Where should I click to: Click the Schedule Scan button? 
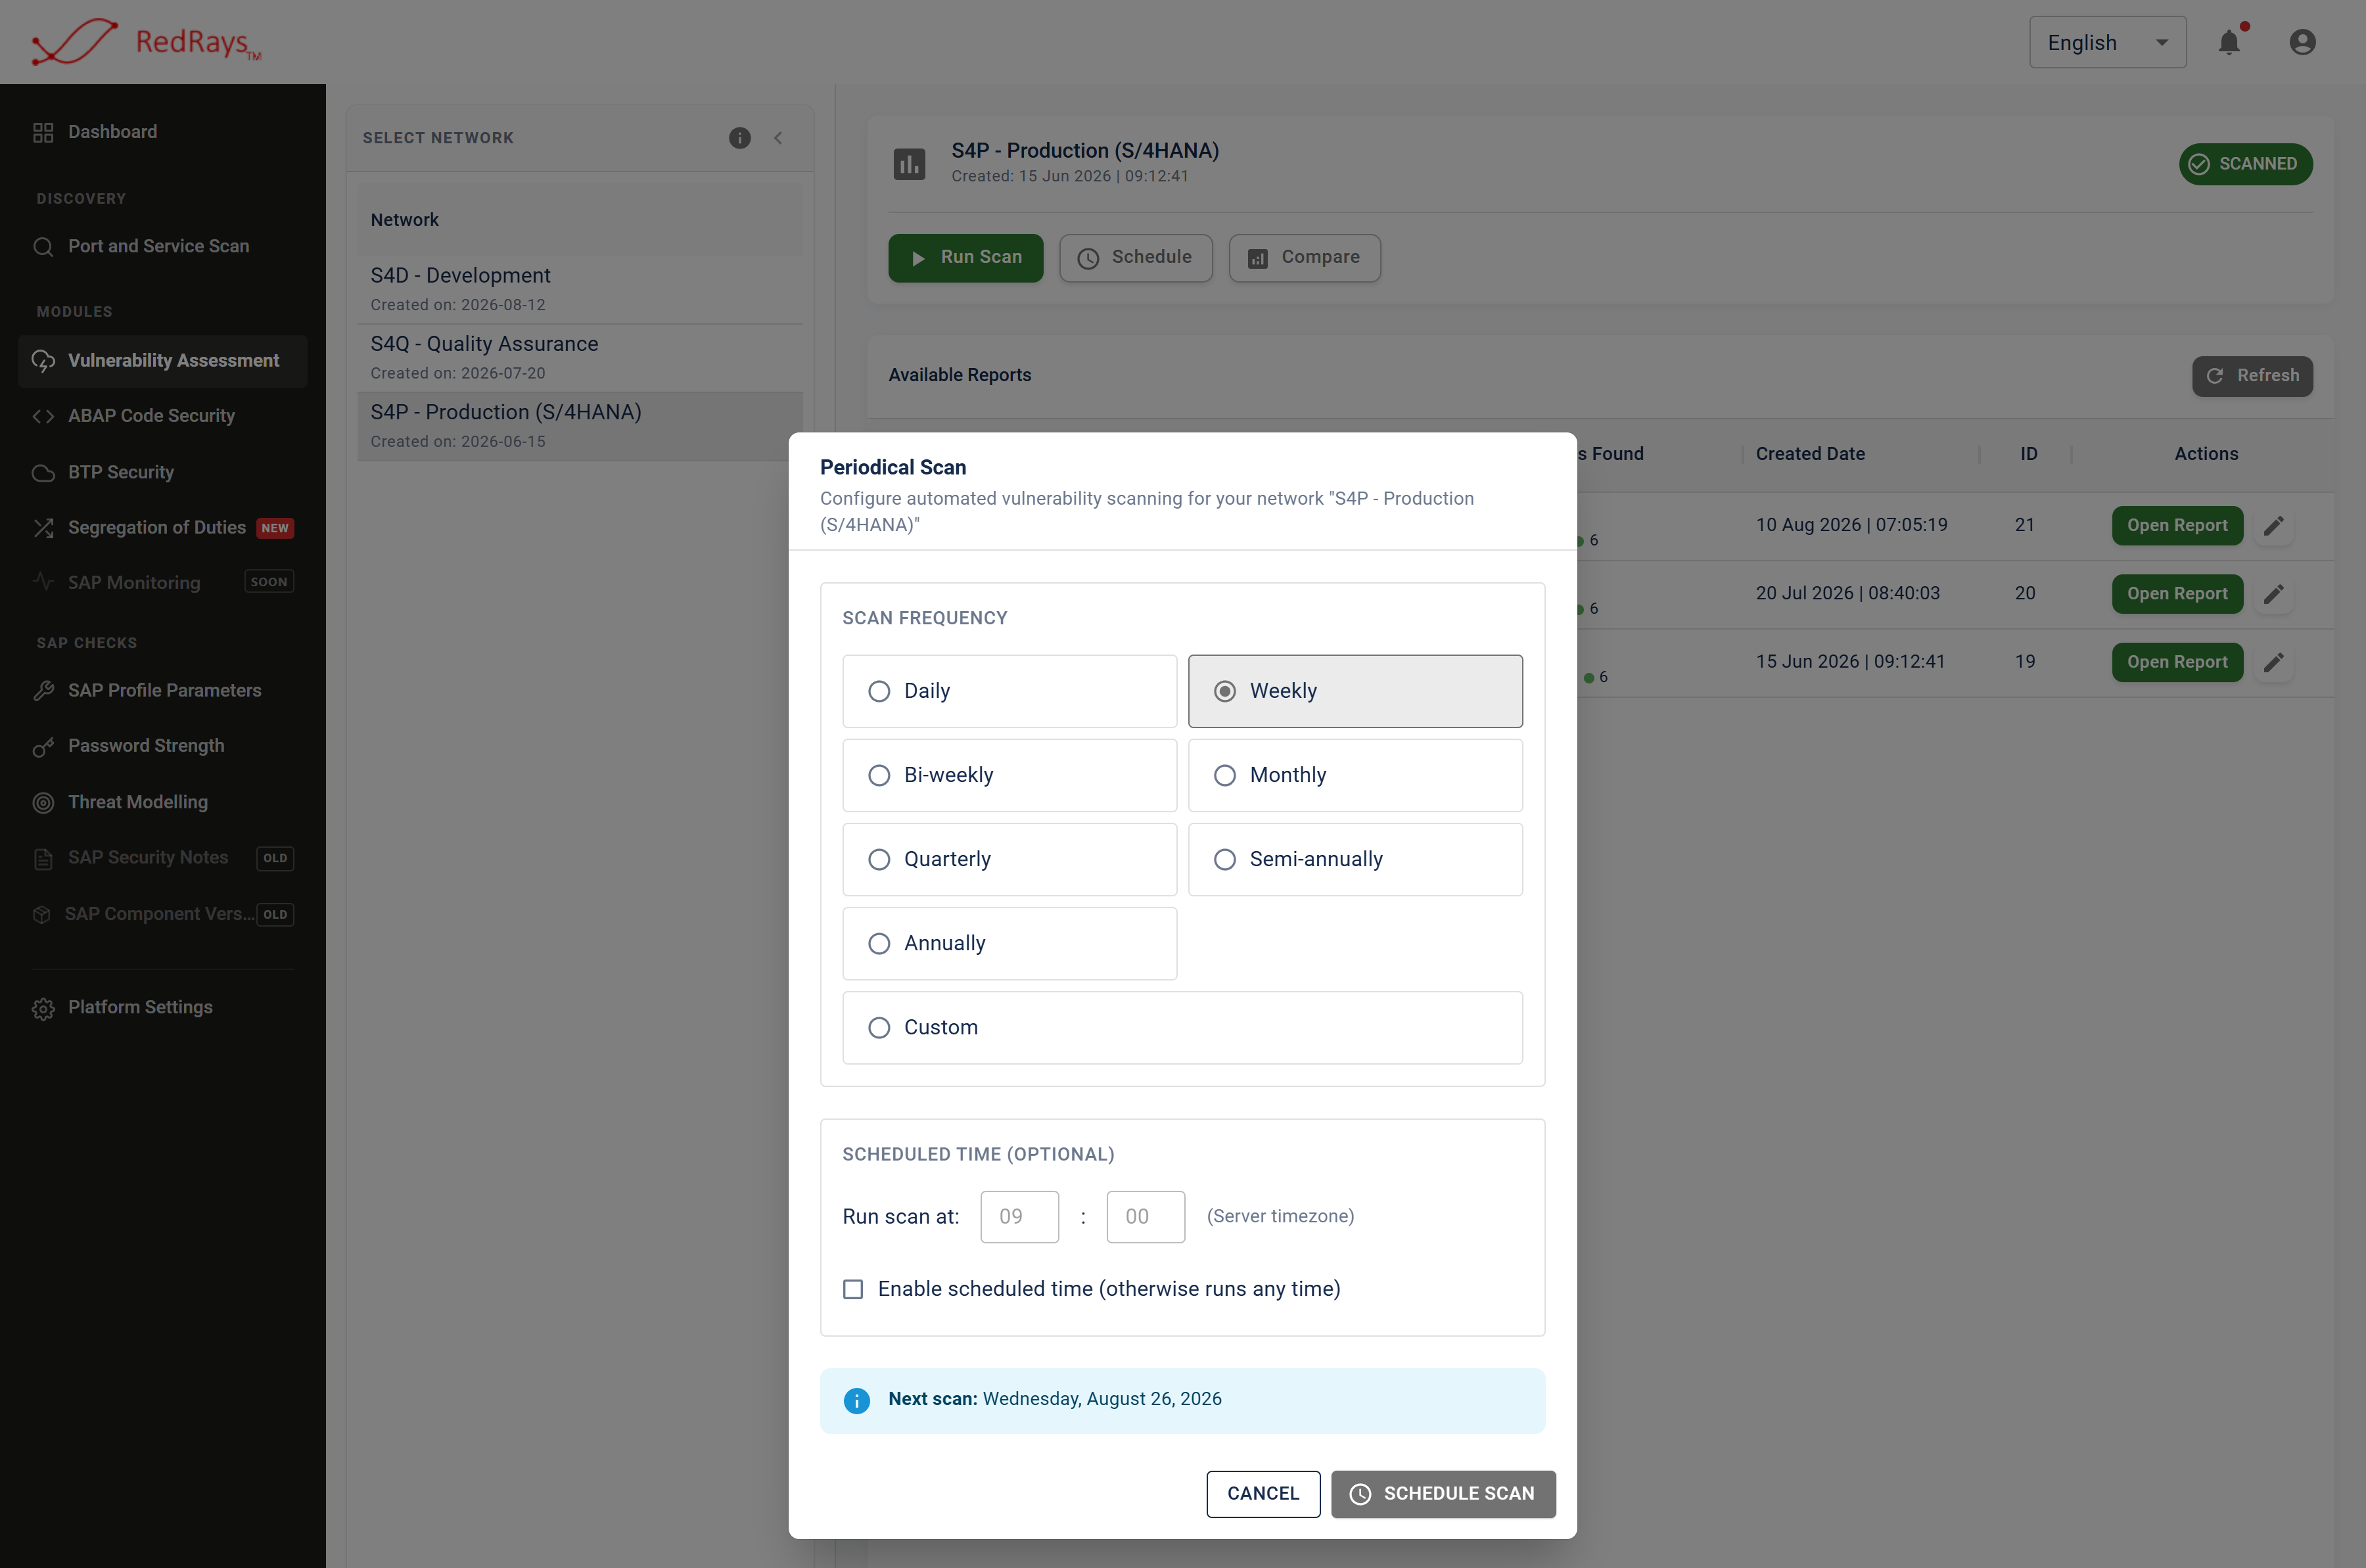coord(1443,1494)
